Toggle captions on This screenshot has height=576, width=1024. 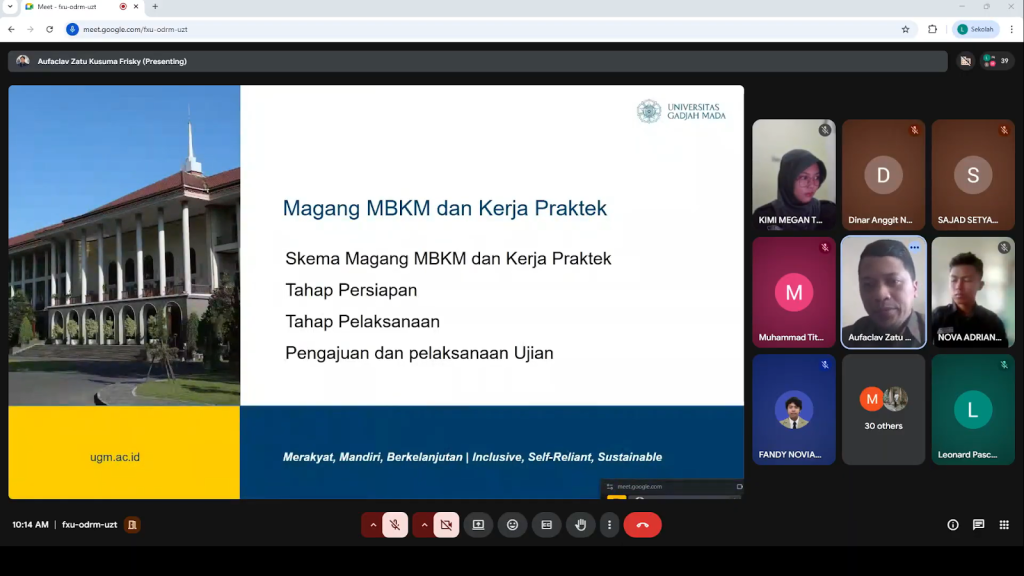tap(546, 525)
